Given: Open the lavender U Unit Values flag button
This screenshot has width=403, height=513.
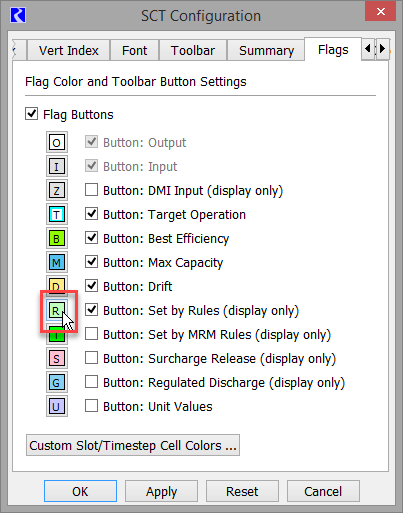Looking at the screenshot, I should coord(57,406).
